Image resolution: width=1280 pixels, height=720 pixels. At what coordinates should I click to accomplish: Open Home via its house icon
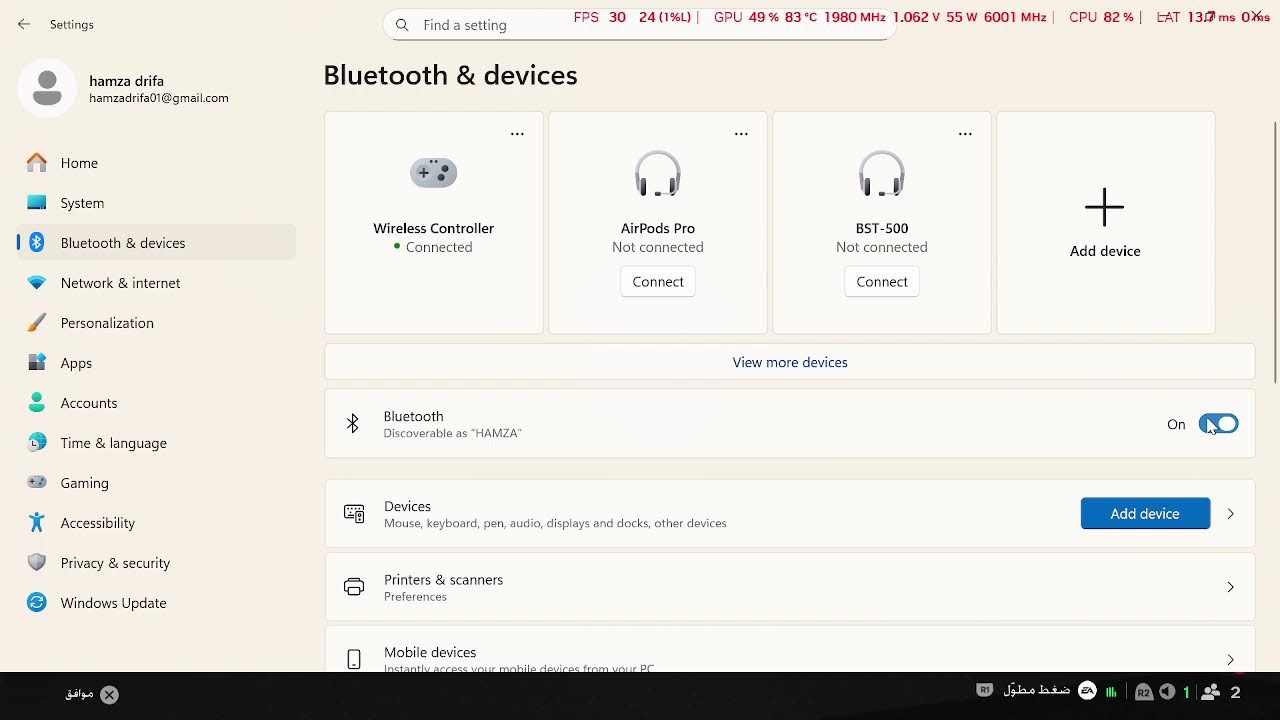(37, 163)
